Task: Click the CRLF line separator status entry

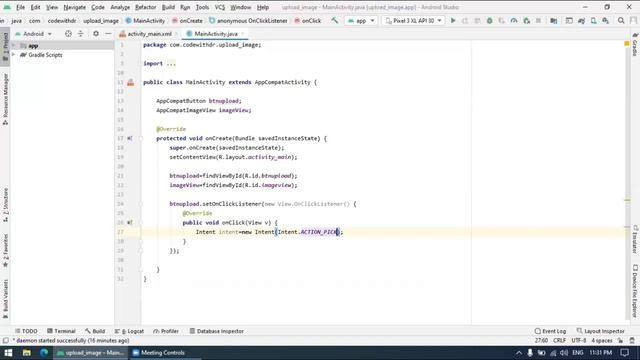Action: click(560, 340)
